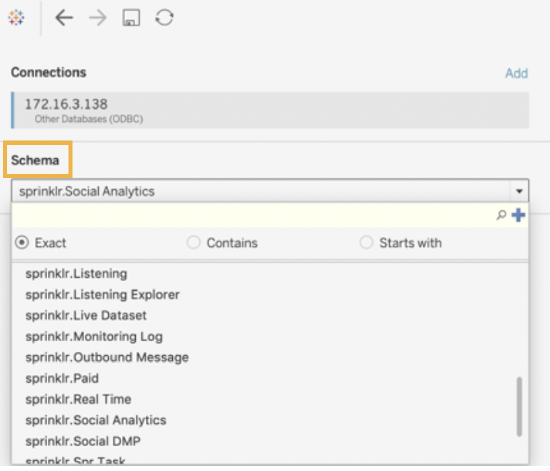Refresh the data source with the circular arrows

point(164,18)
